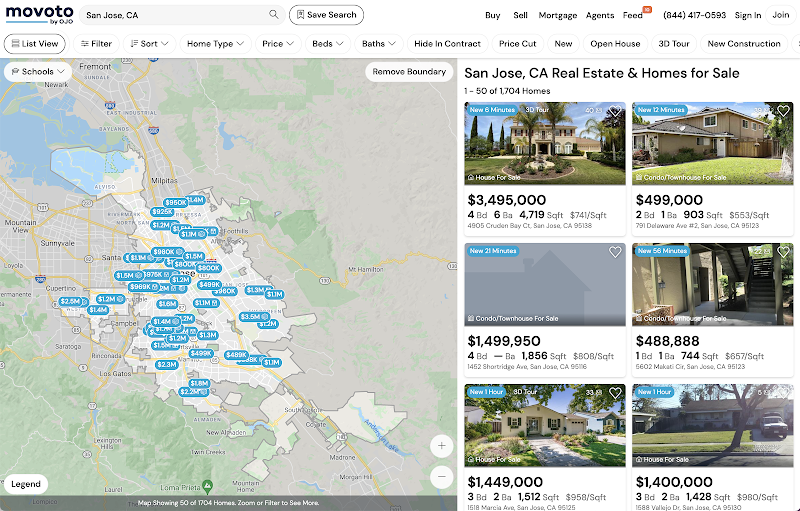Open the $3,495,000 house listing photo
This screenshot has width=800, height=511.
[545, 143]
